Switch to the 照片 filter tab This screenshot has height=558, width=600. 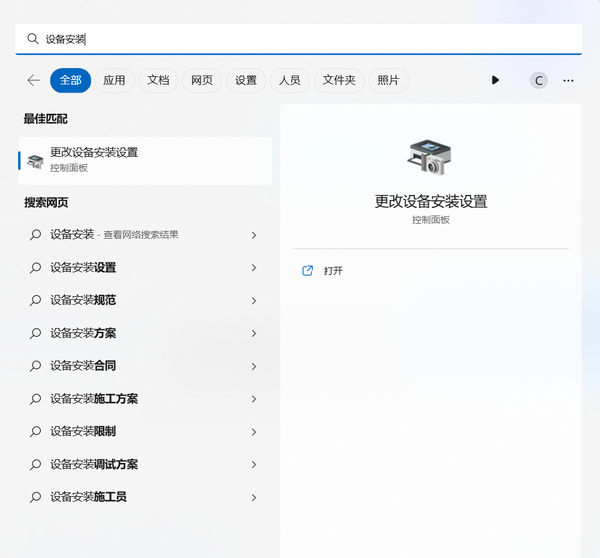point(388,80)
